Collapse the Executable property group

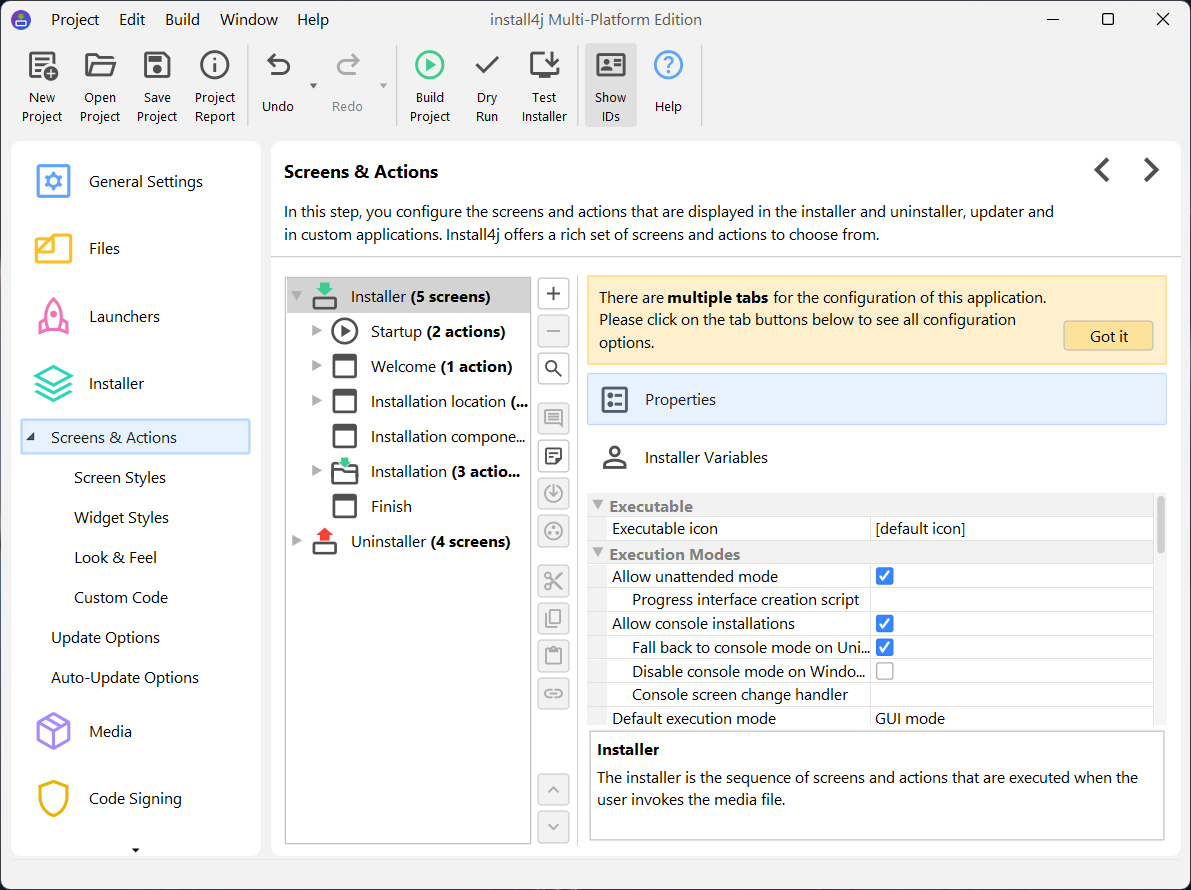(x=598, y=506)
